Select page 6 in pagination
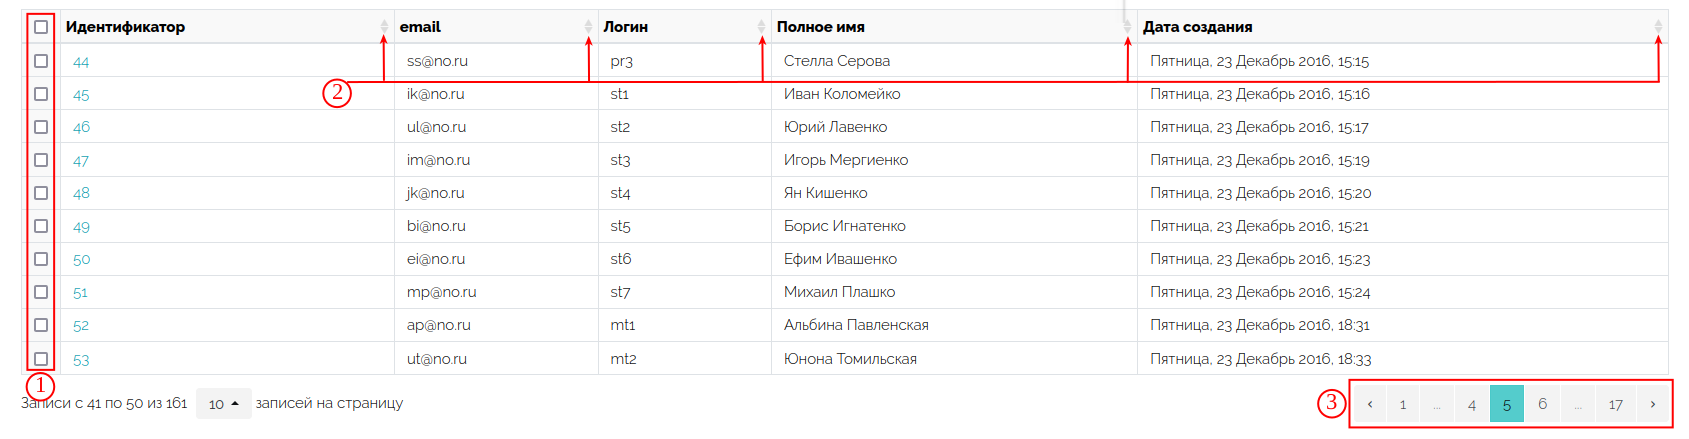 1542,404
